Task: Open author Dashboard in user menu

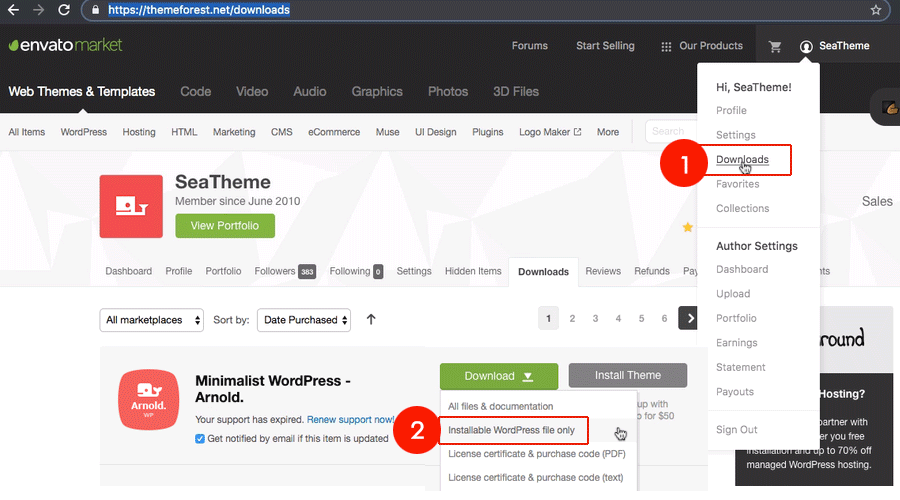Action: click(742, 269)
